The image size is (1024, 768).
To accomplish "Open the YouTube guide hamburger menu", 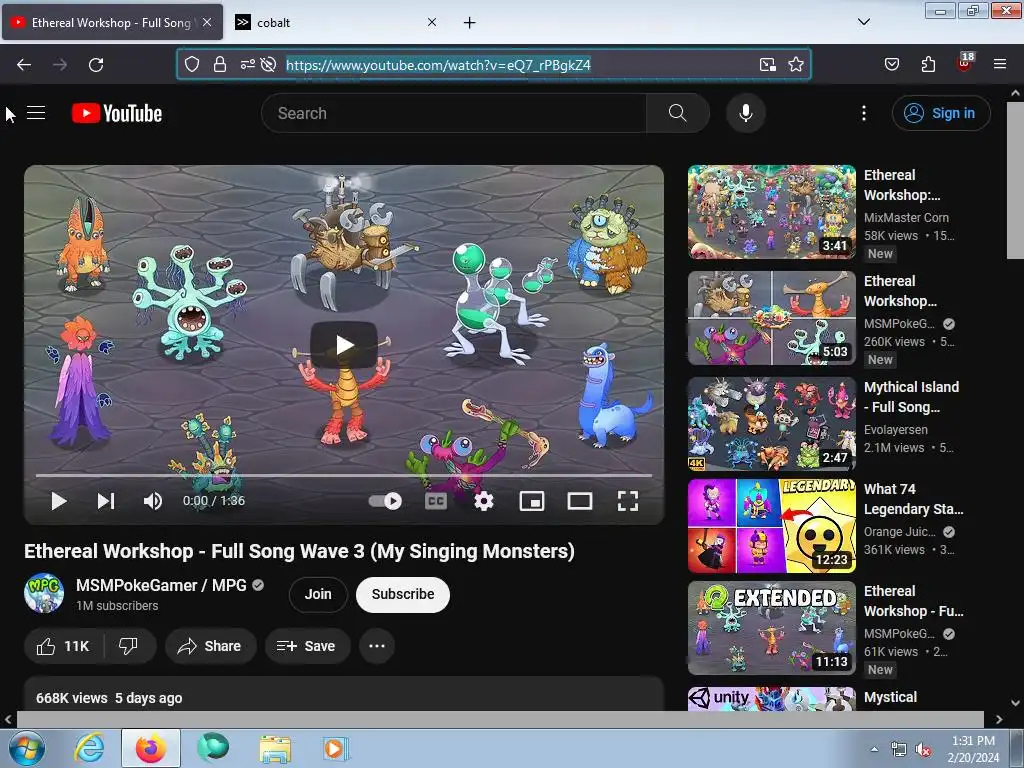I will [x=36, y=113].
